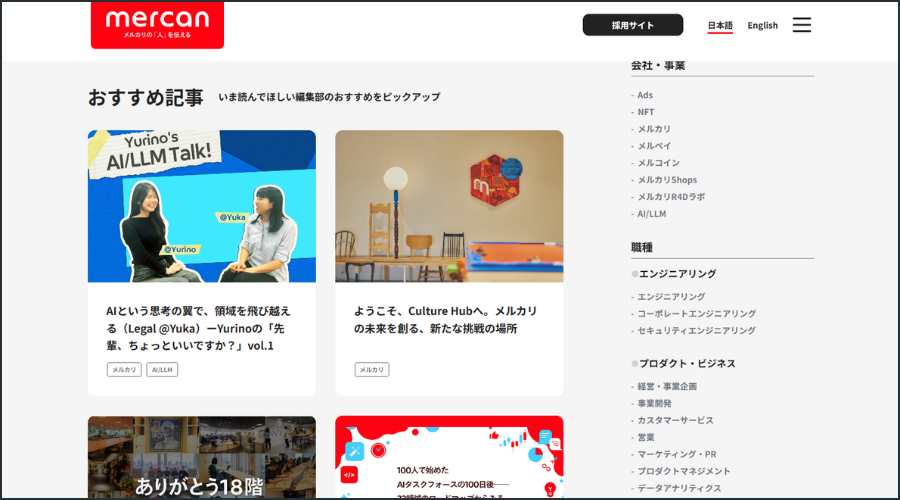Open the プロダクトマネジメント link
This screenshot has height=500, width=900.
tap(684, 471)
